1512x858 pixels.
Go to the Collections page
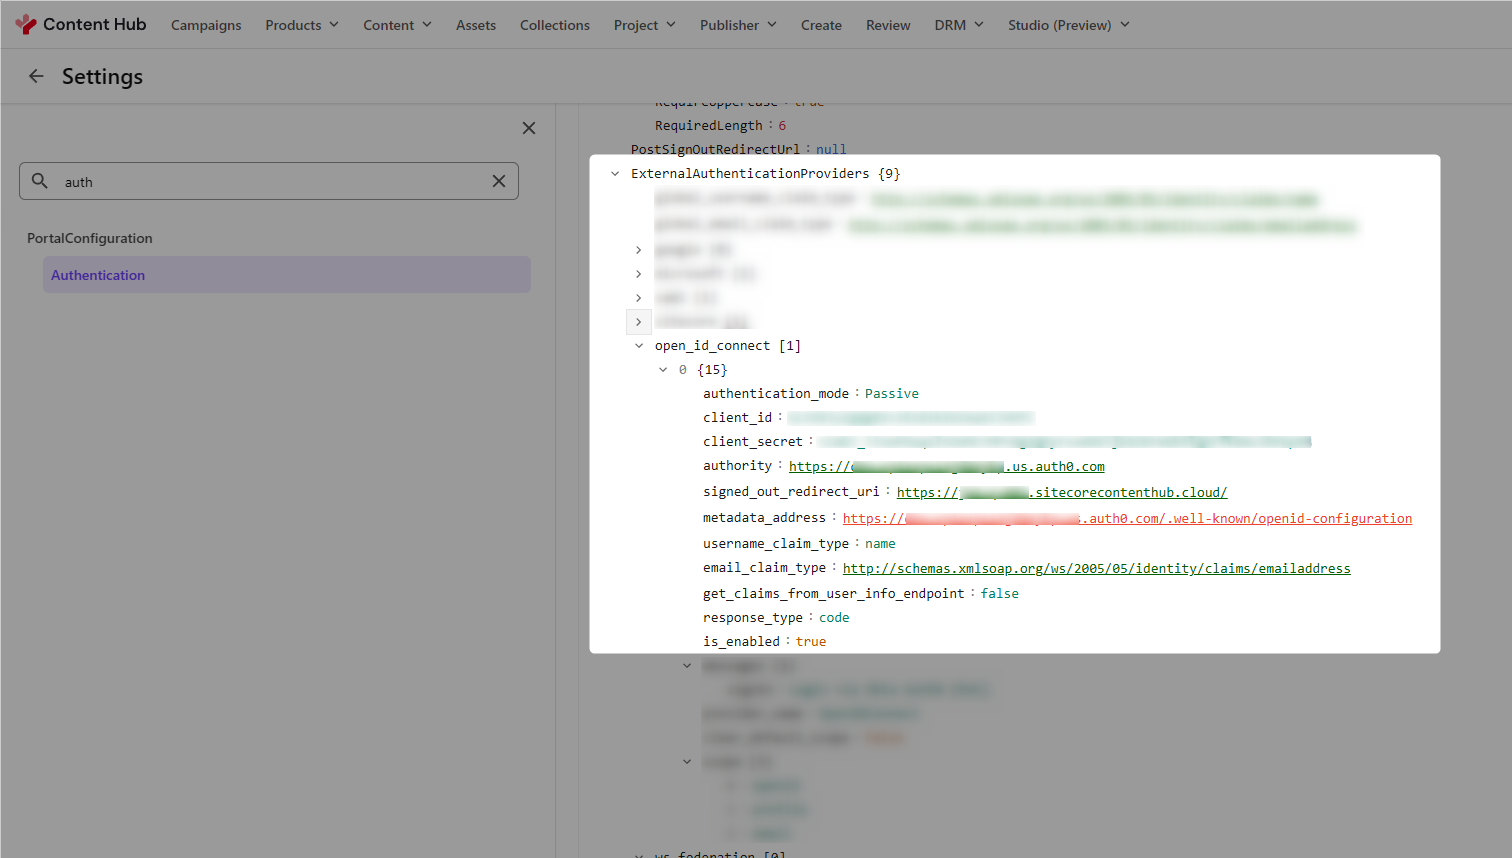coord(555,25)
